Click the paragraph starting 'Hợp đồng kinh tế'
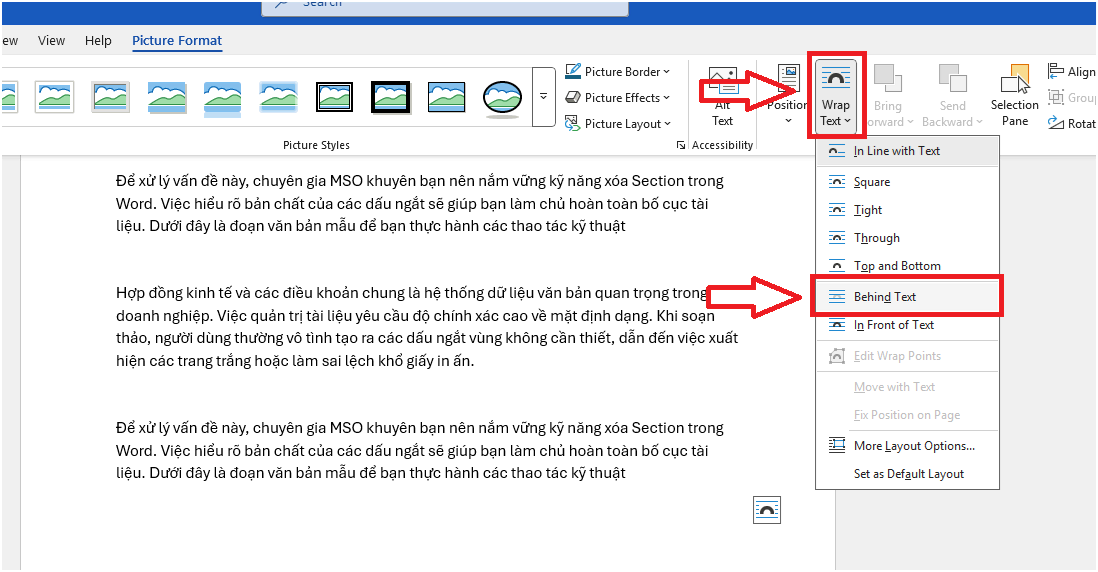This screenshot has height=572, width=1098. pyautogui.click(x=427, y=327)
